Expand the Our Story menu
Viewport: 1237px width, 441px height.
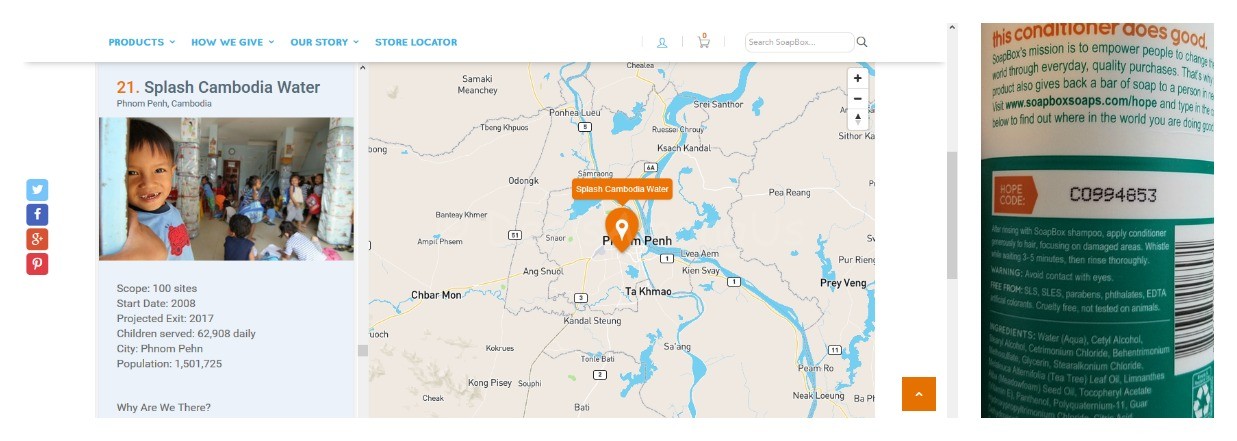coord(324,42)
